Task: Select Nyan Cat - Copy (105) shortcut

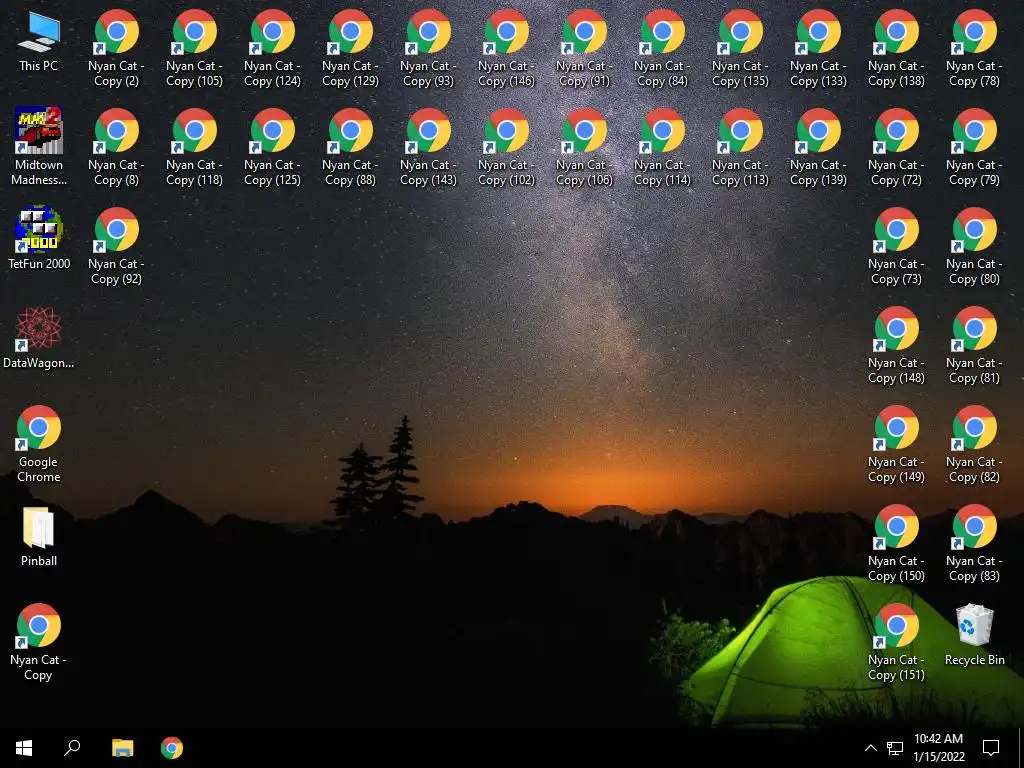Action: (195, 48)
